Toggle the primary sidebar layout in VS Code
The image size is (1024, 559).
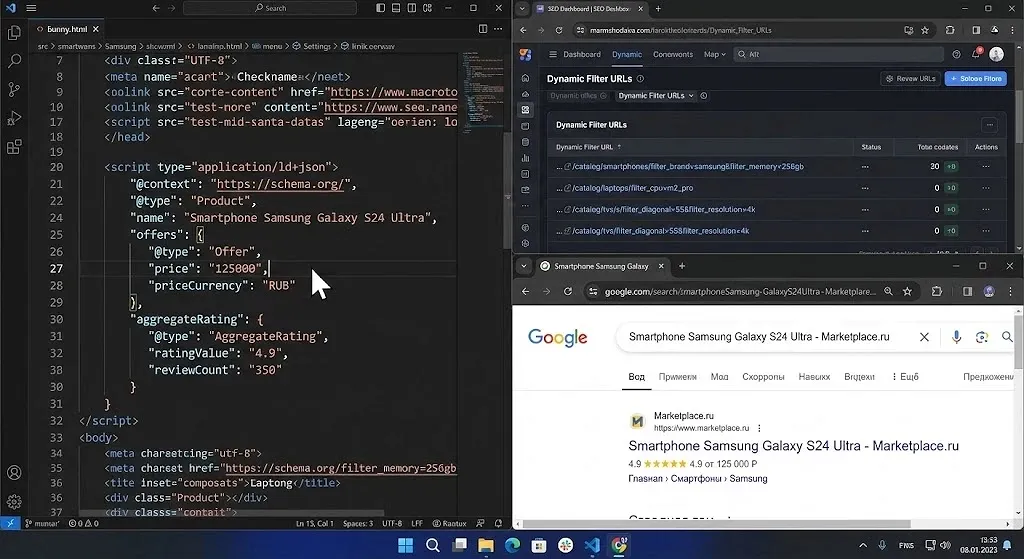(382, 8)
